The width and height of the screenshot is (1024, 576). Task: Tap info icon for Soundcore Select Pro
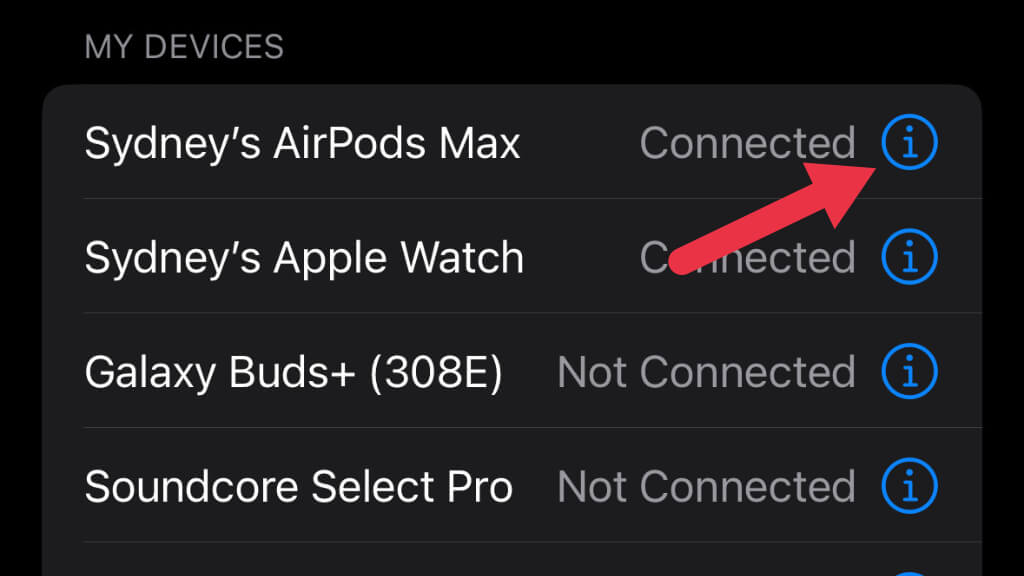pos(909,486)
